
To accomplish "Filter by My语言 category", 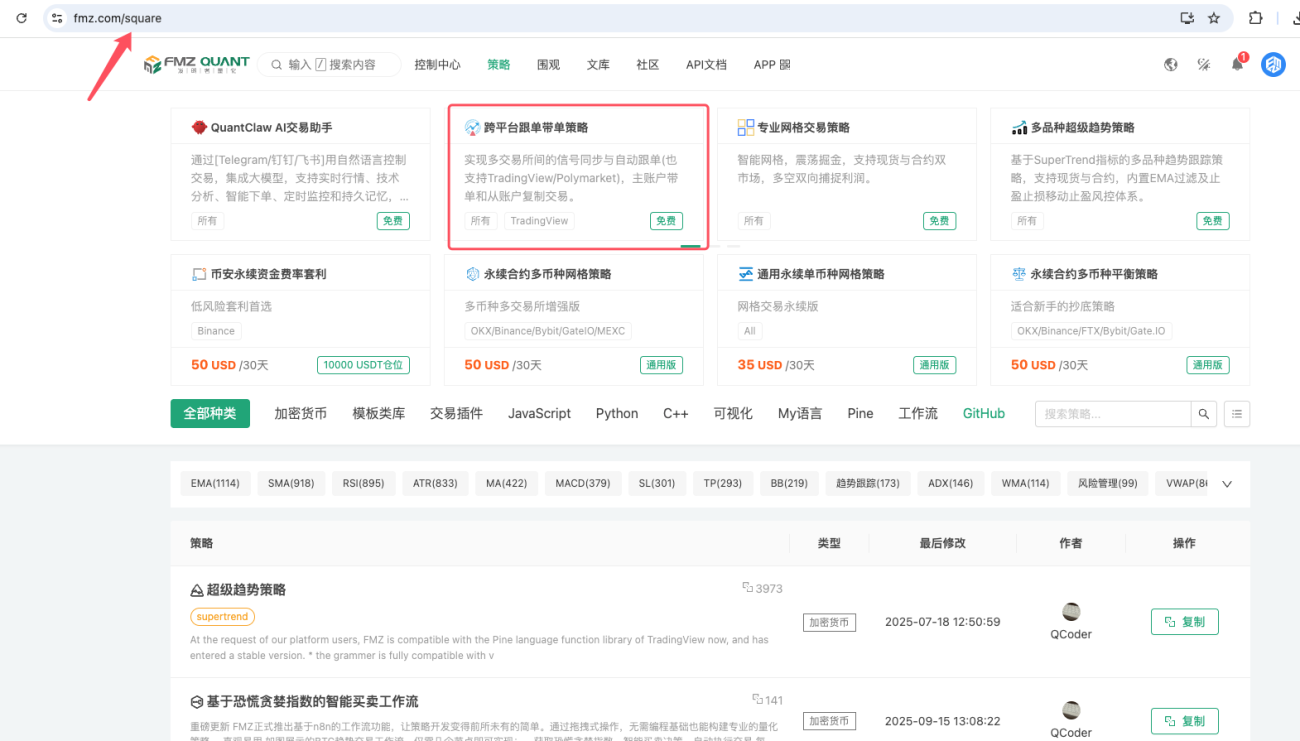I will [800, 413].
